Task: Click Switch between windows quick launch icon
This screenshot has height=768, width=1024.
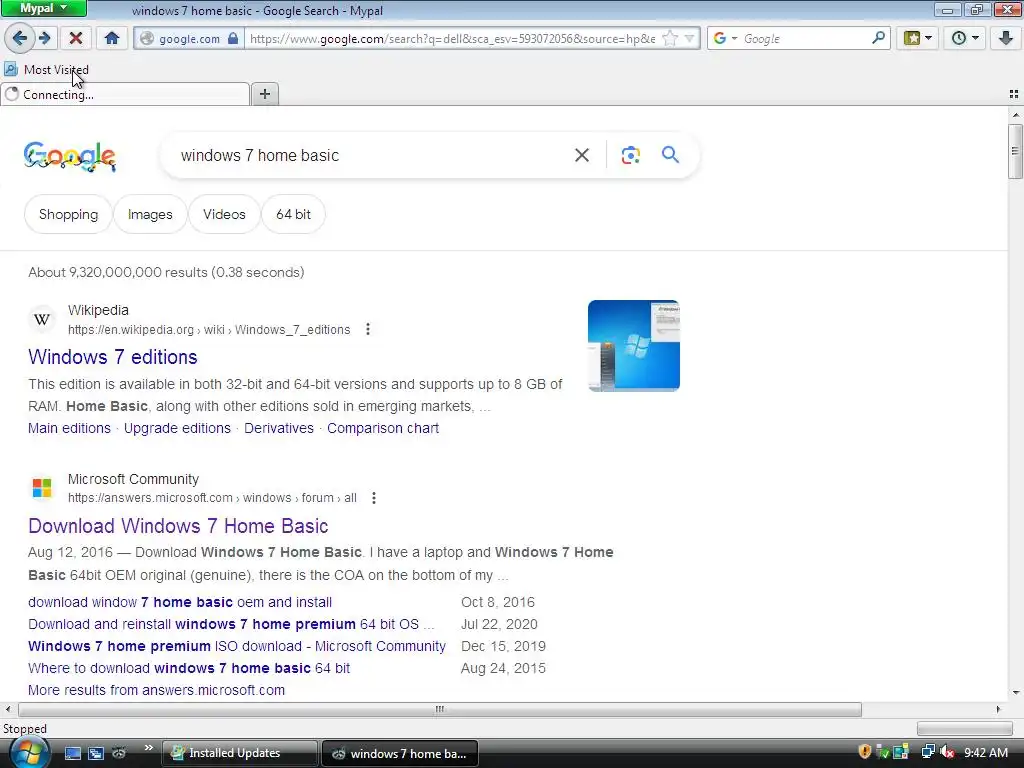Action: 95,753
